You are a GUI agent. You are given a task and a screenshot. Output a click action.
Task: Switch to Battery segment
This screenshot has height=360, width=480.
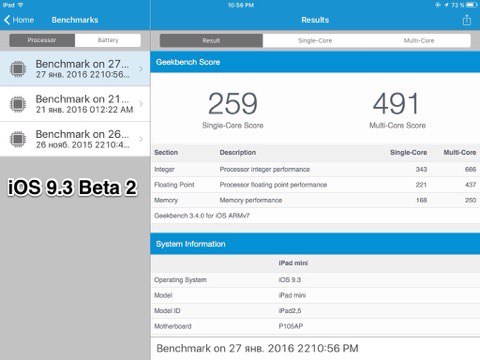pyautogui.click(x=108, y=40)
